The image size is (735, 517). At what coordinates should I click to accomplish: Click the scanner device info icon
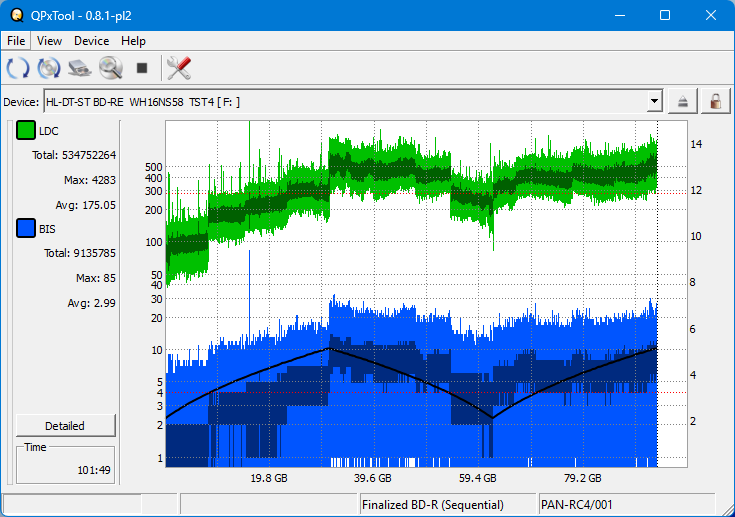pos(80,68)
